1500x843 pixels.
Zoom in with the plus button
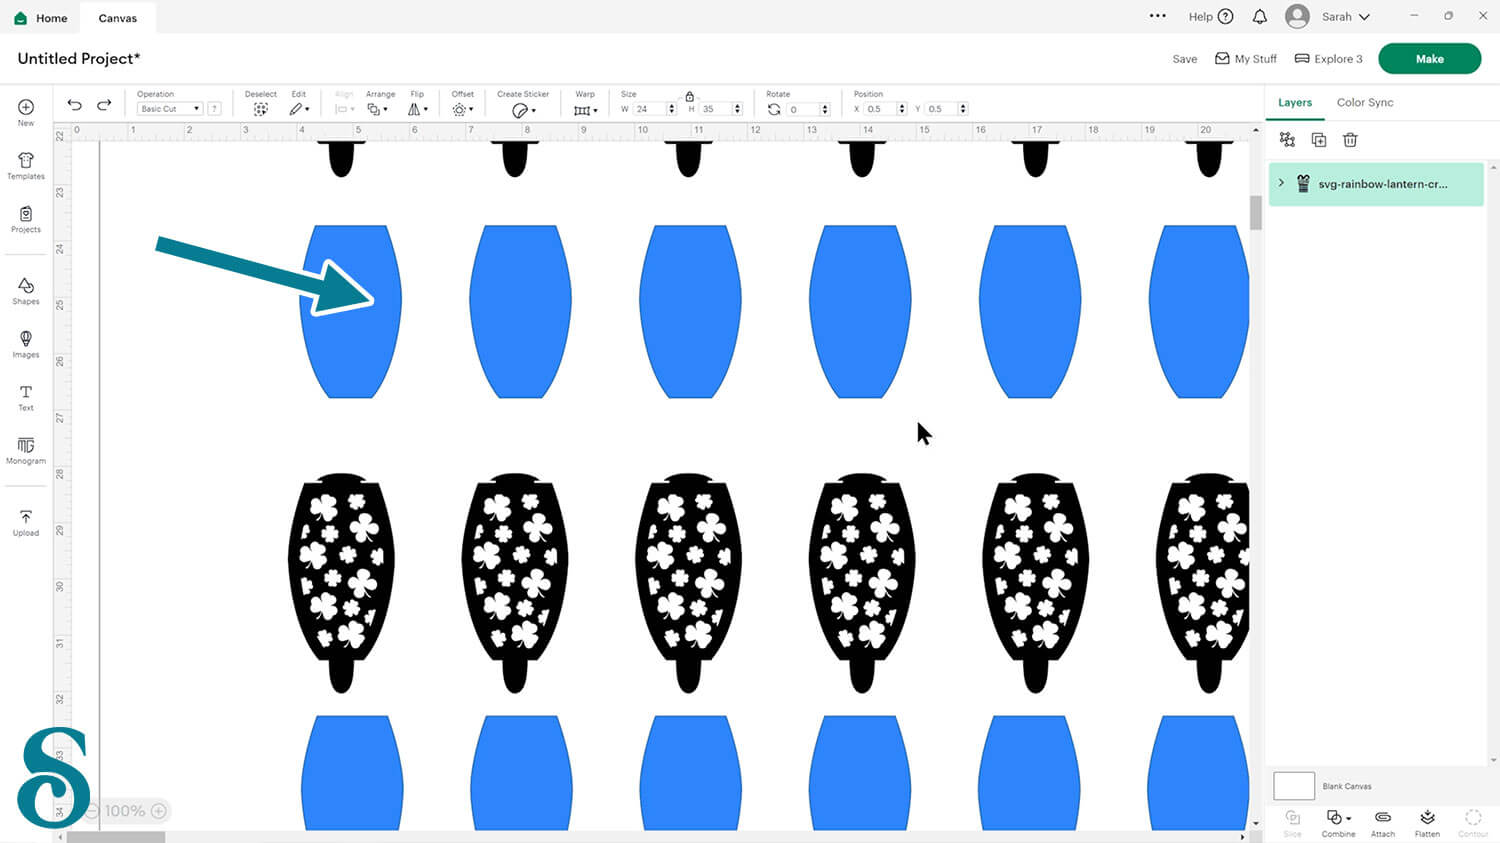point(158,811)
